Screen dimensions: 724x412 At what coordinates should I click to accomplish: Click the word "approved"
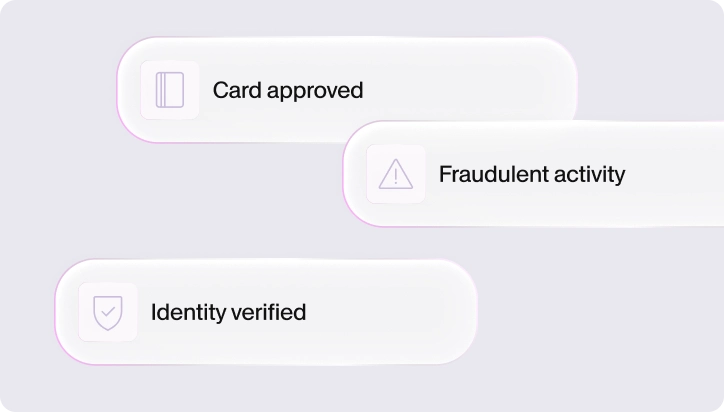(x=315, y=91)
